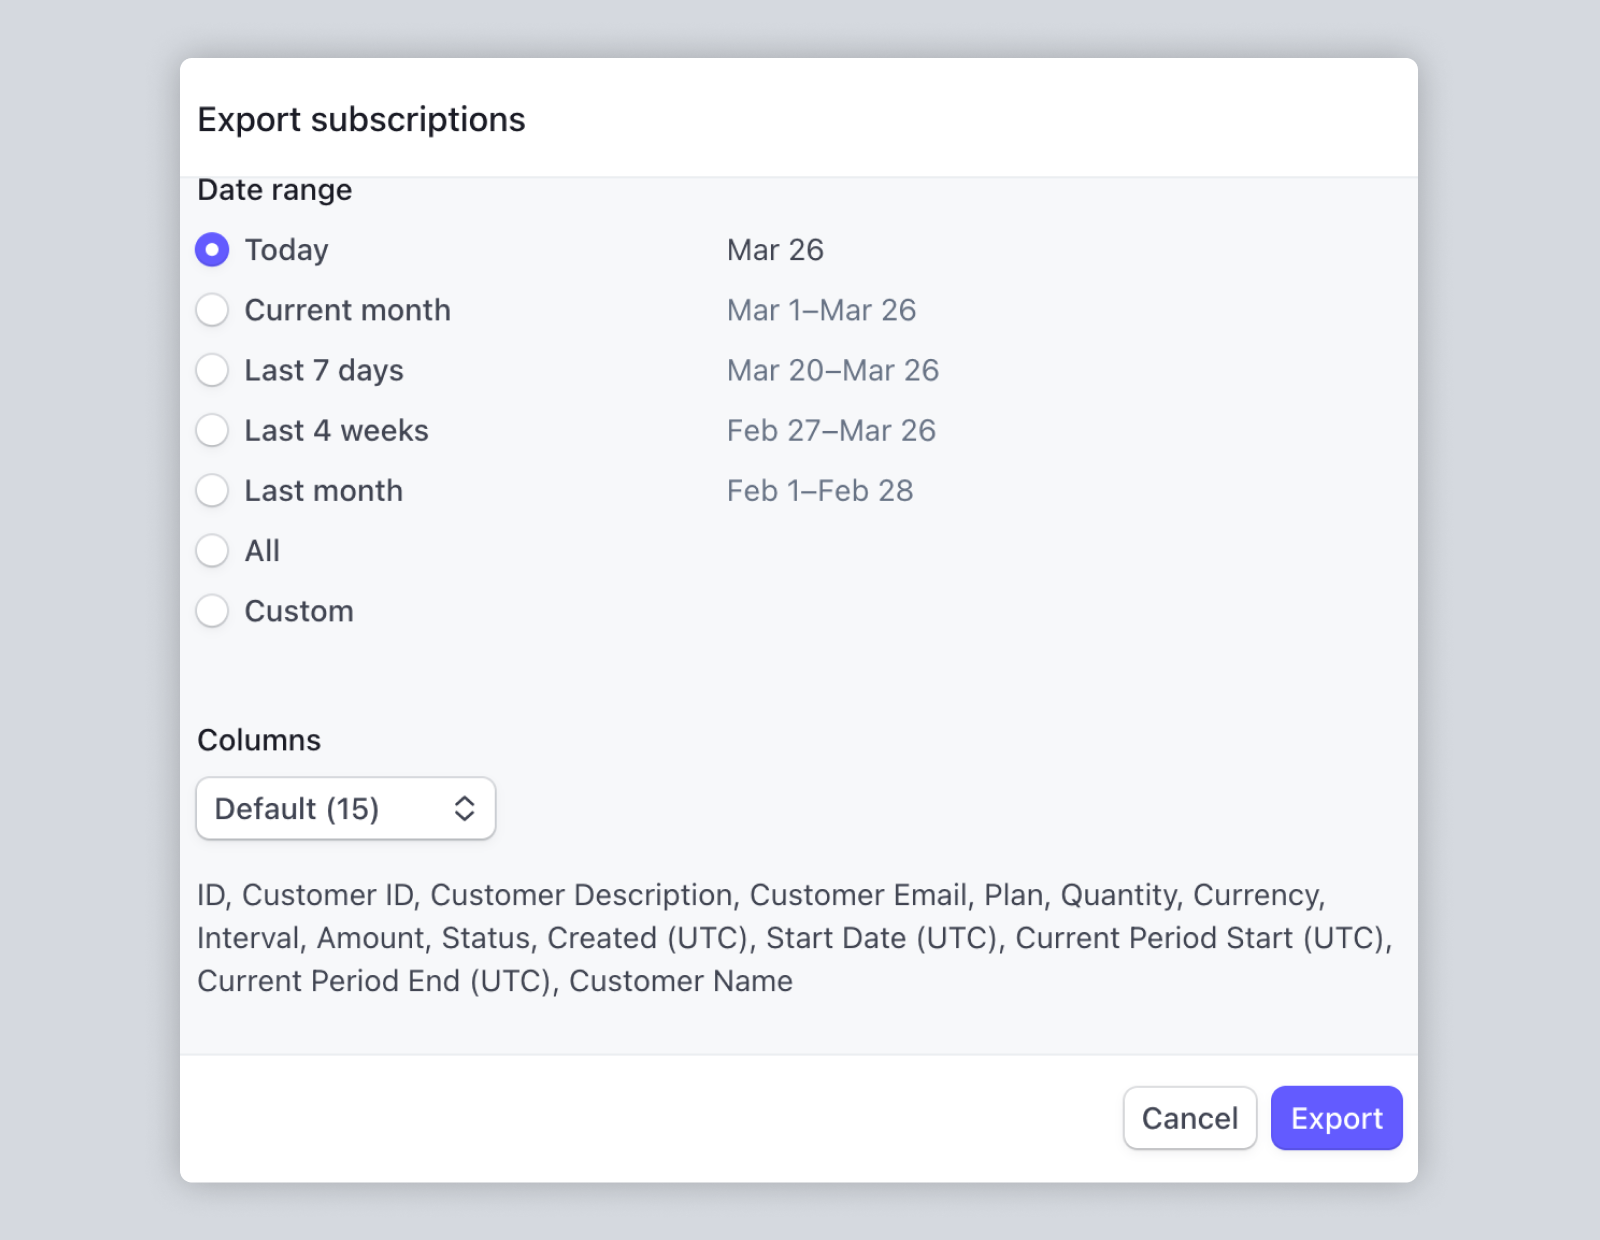Select the Last month radio button

tap(212, 491)
